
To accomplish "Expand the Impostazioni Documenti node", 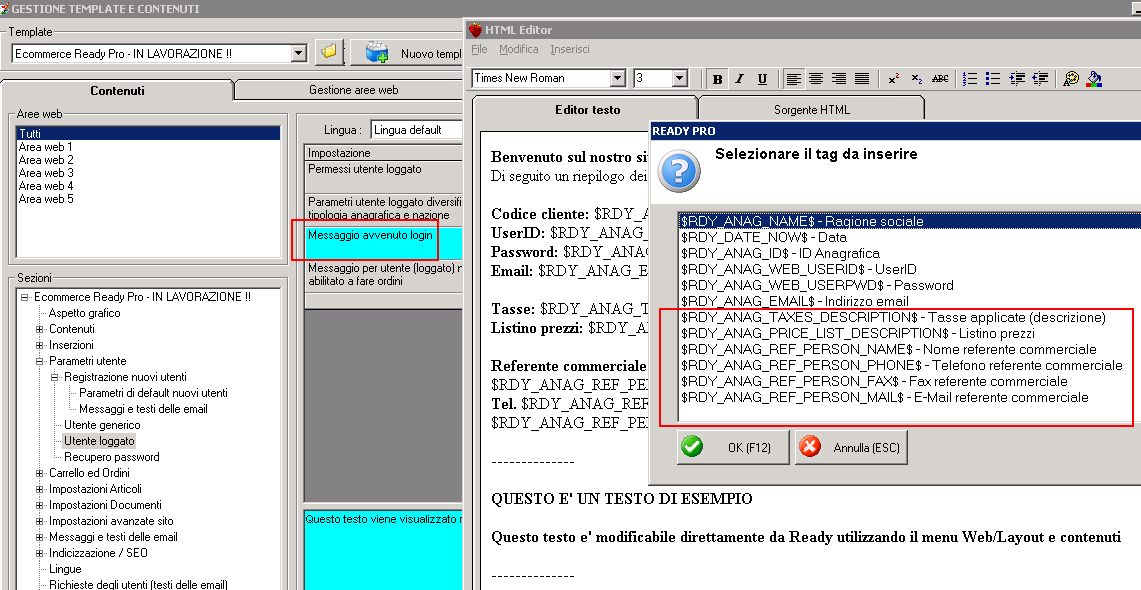I will point(40,505).
